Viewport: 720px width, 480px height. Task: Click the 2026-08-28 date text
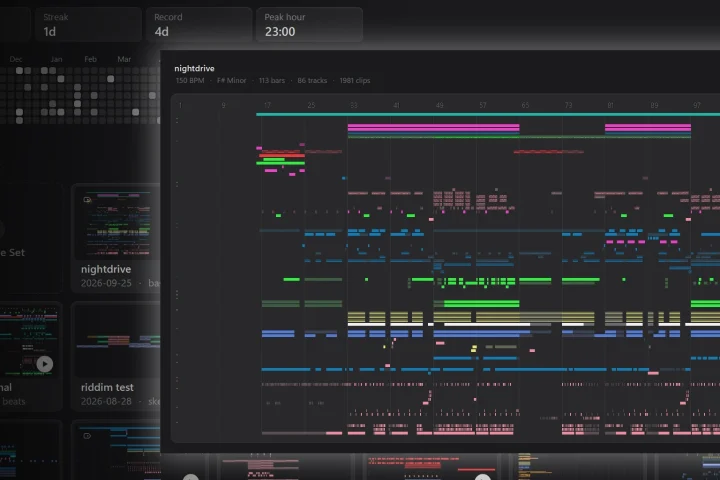click(x=106, y=401)
